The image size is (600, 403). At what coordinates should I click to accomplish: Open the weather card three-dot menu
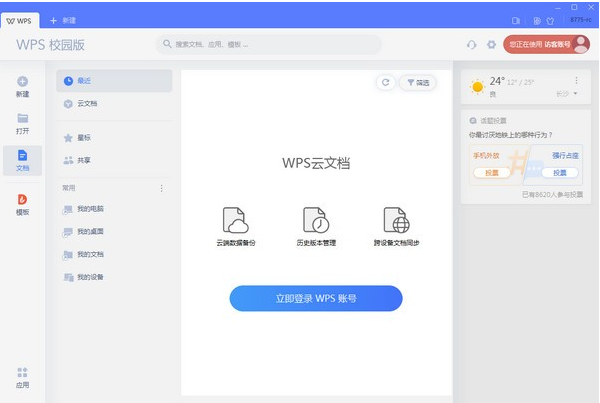coord(576,80)
